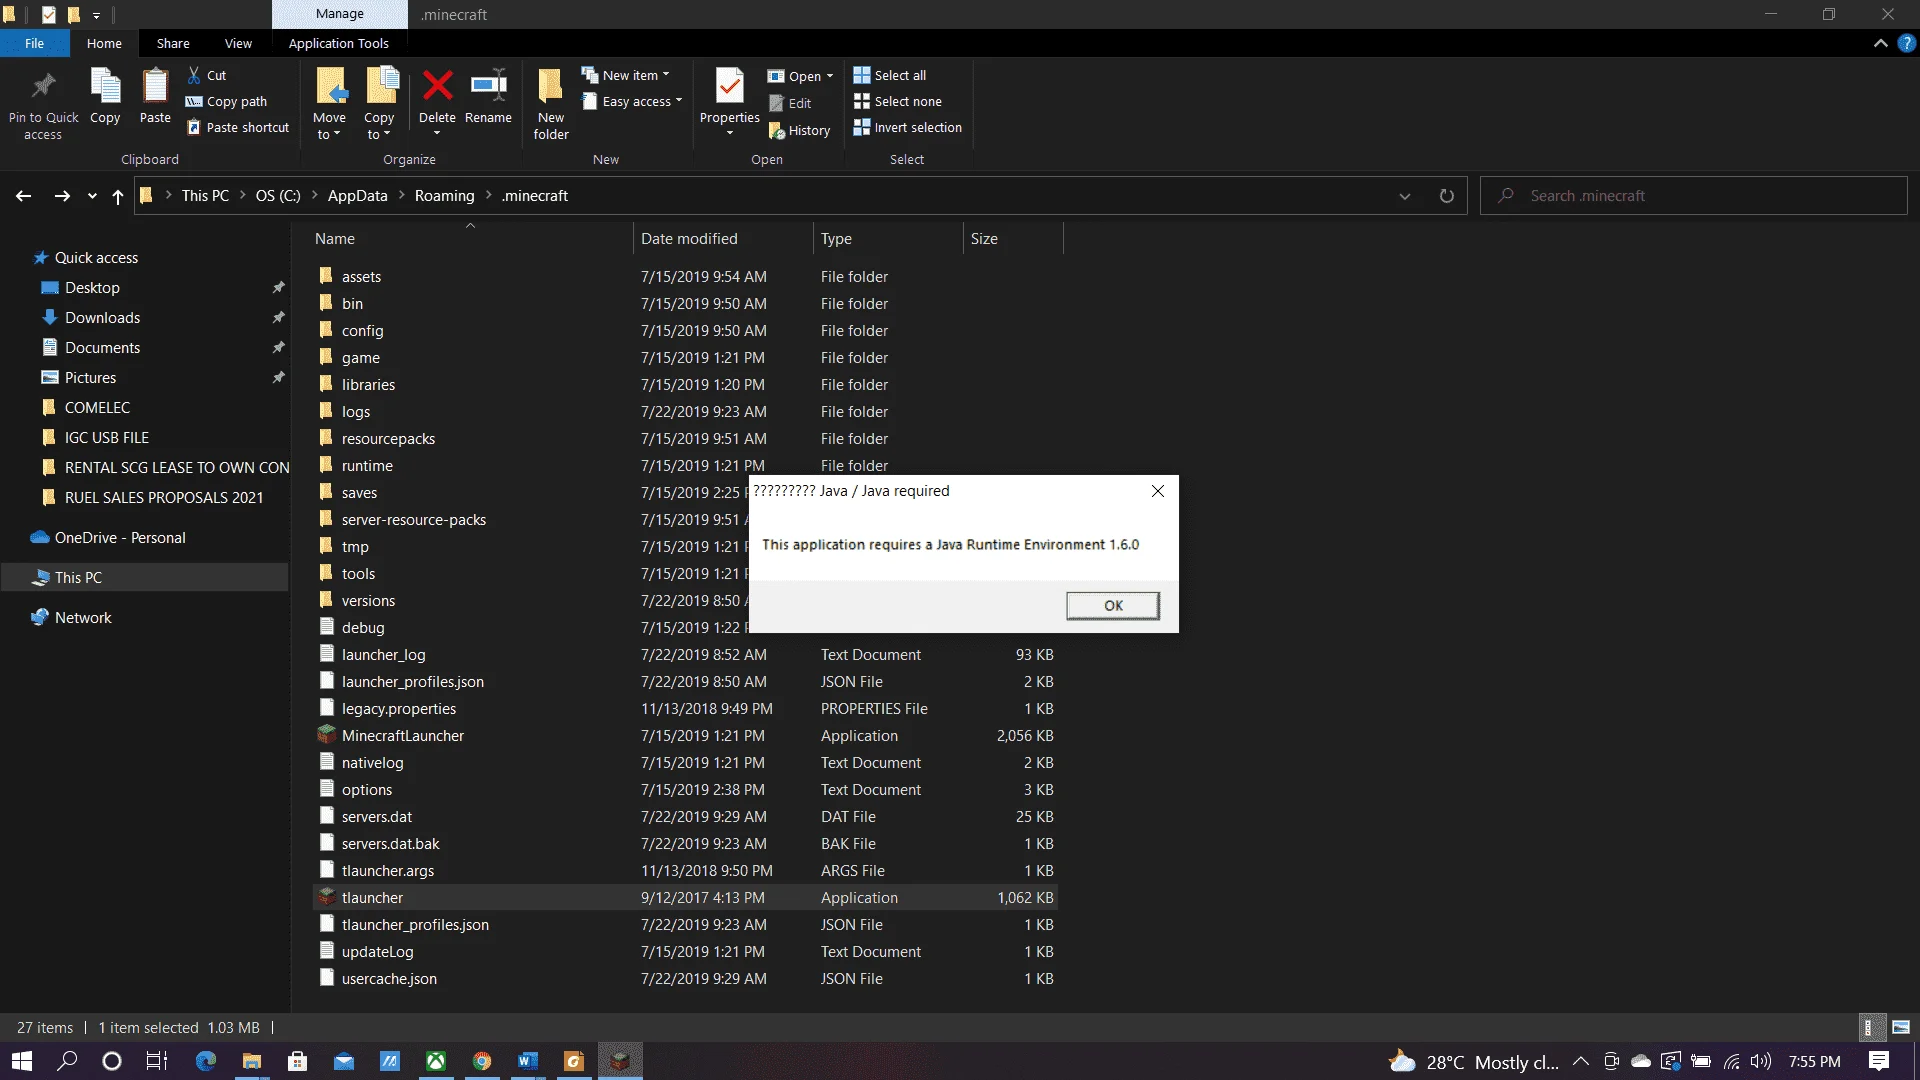Open Microsoft Word from taskbar
Viewport: 1920px width, 1080px height.
click(x=528, y=1061)
